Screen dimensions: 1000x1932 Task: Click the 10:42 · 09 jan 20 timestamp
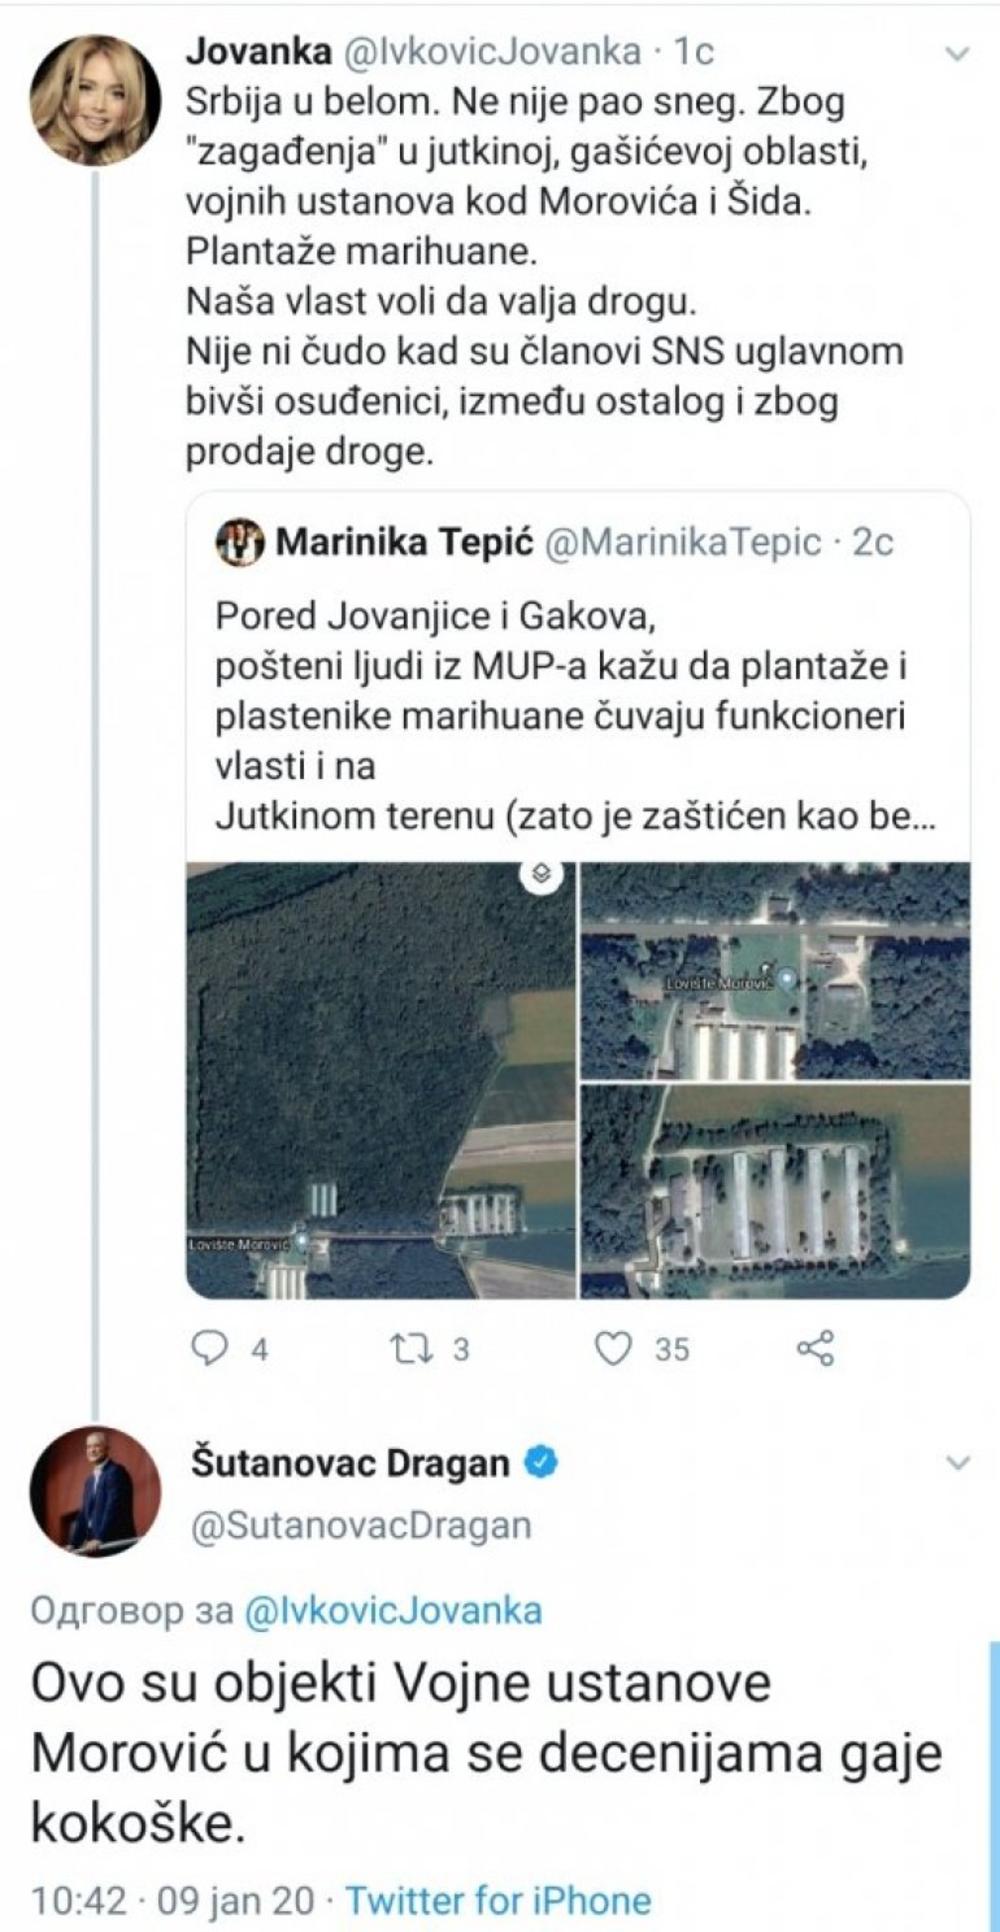(x=172, y=1900)
